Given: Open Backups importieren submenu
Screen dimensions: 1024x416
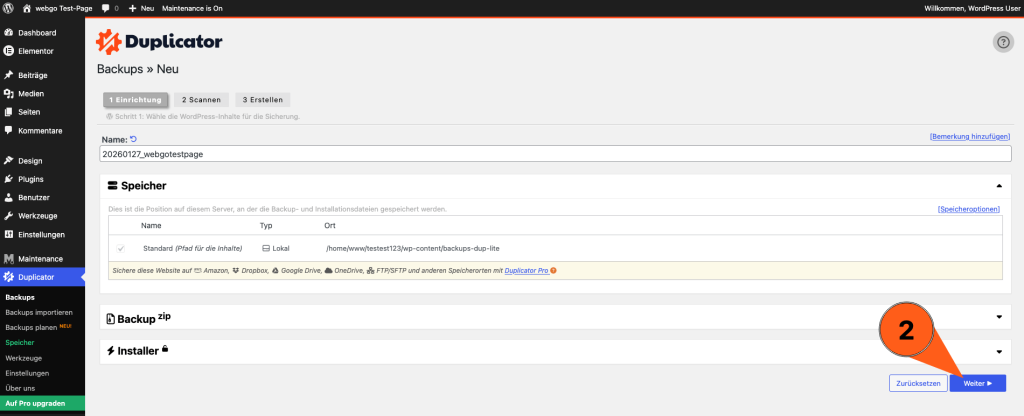Looking at the screenshot, I should pos(39,312).
